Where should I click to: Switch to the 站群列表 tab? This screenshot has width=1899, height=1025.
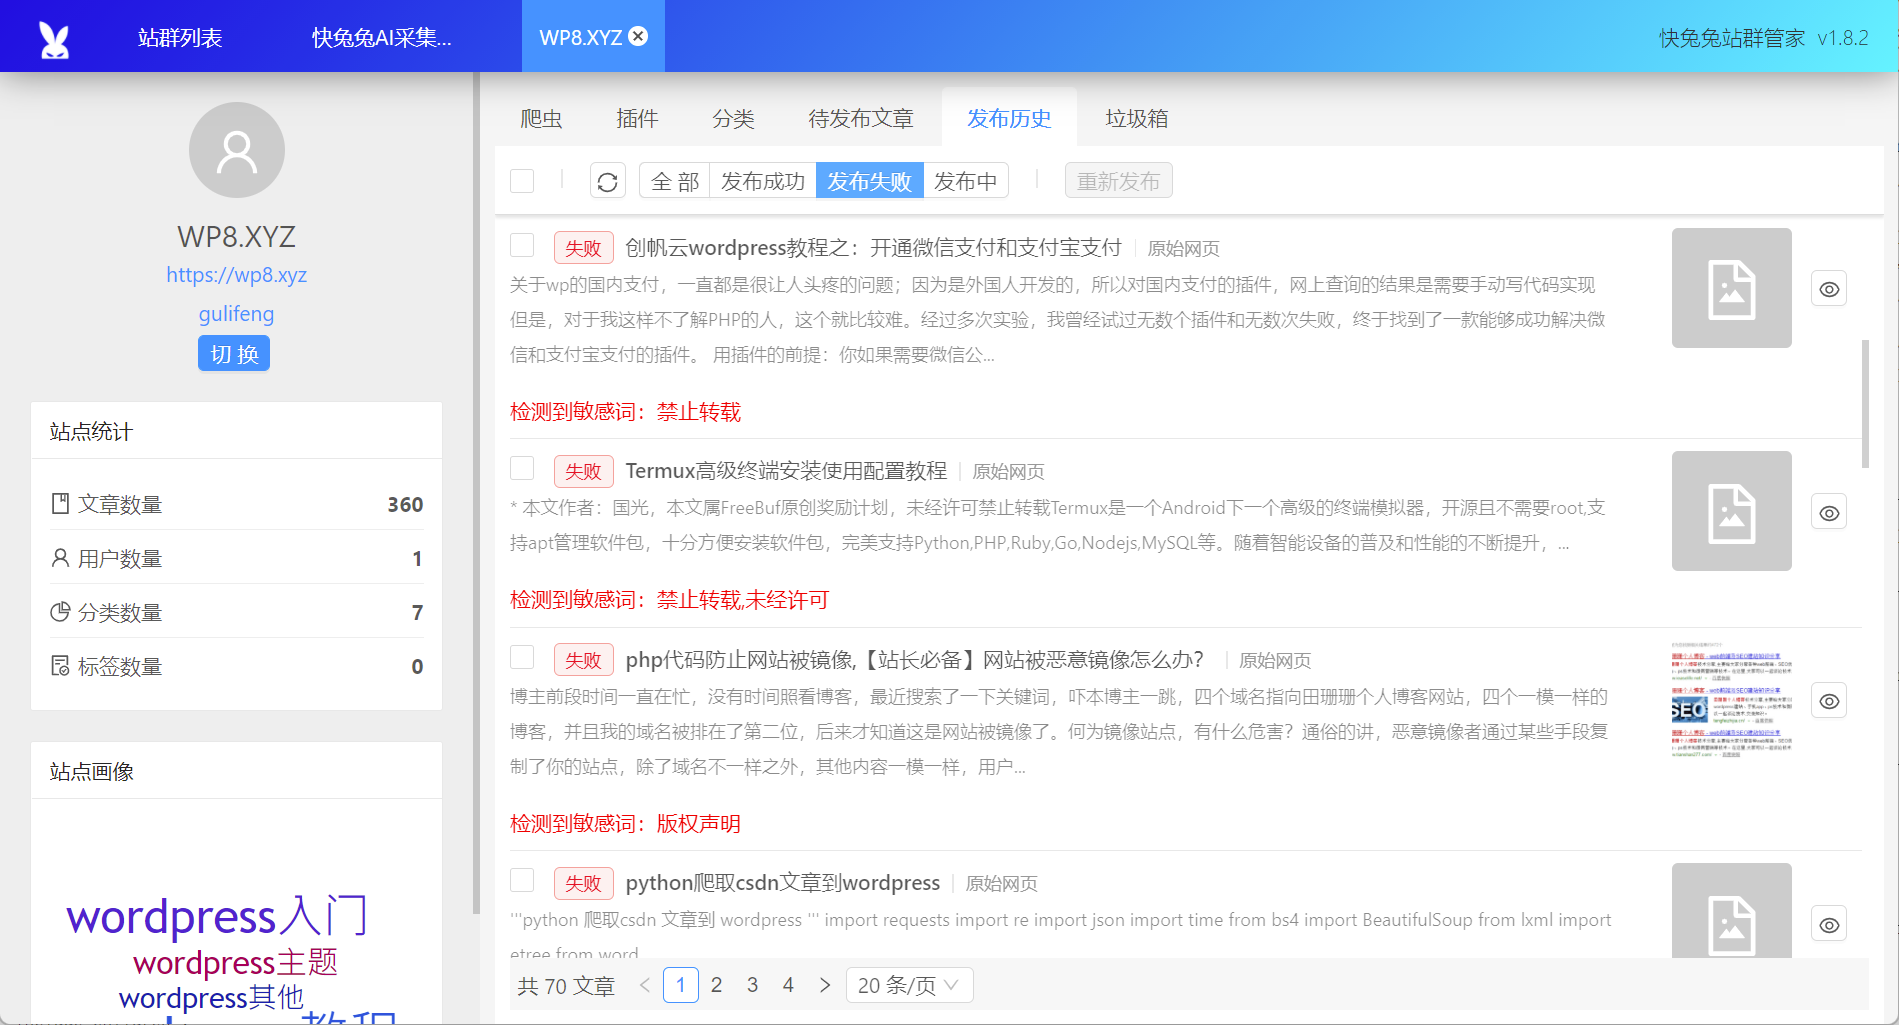pos(180,38)
